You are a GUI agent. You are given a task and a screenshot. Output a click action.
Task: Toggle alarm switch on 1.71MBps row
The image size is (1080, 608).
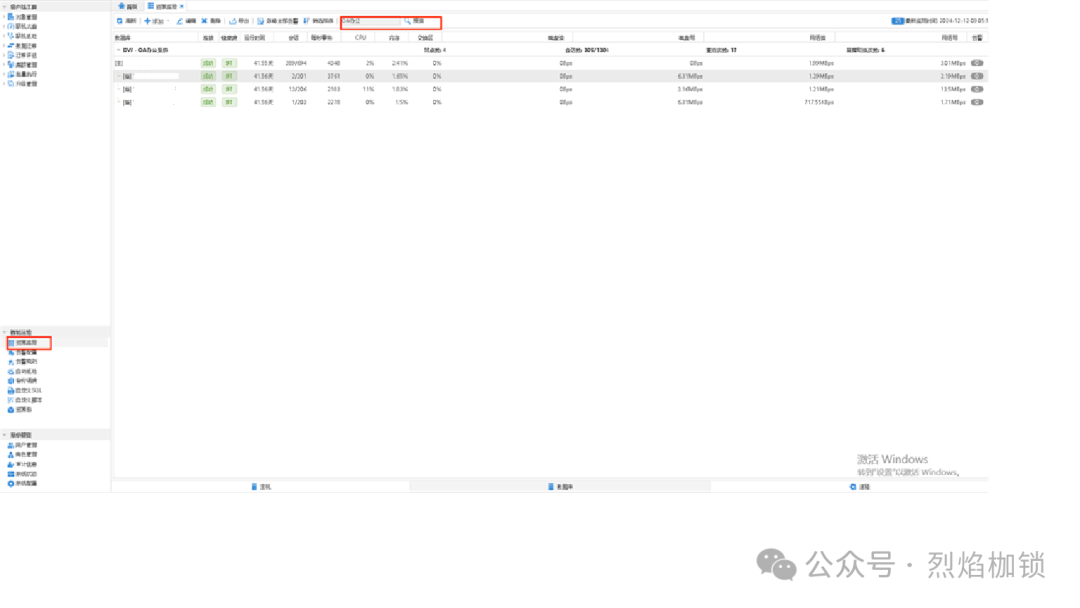pyautogui.click(x=977, y=103)
